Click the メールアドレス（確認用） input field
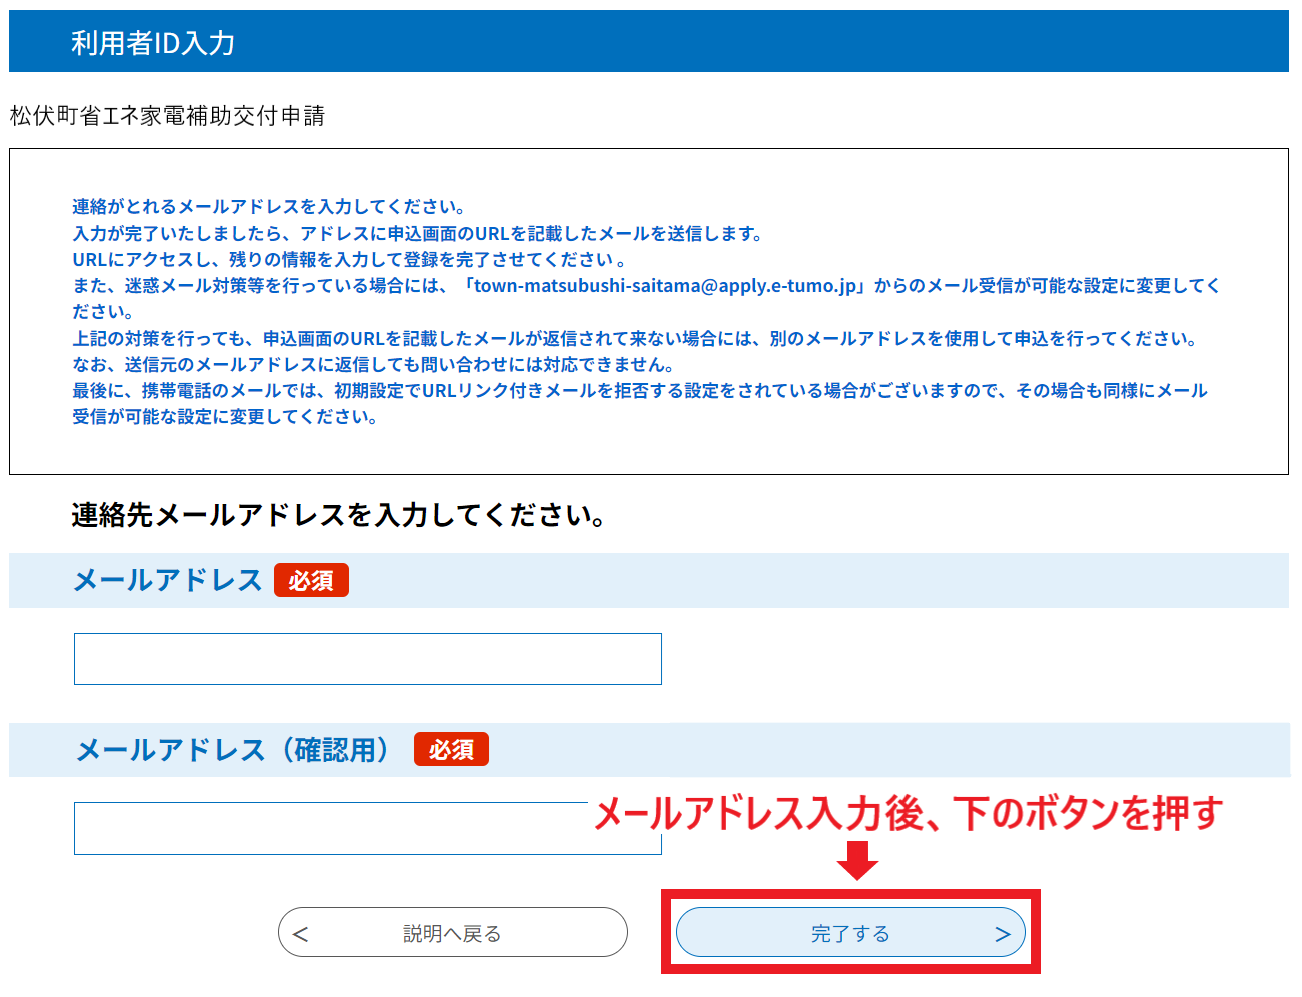 [x=368, y=828]
